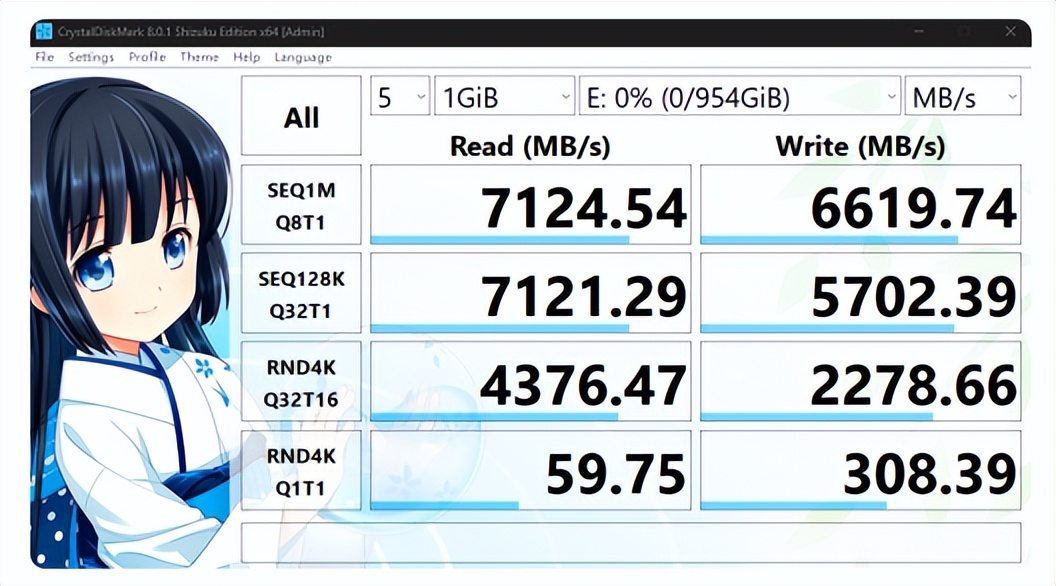Open the Settings menu

(x=91, y=58)
